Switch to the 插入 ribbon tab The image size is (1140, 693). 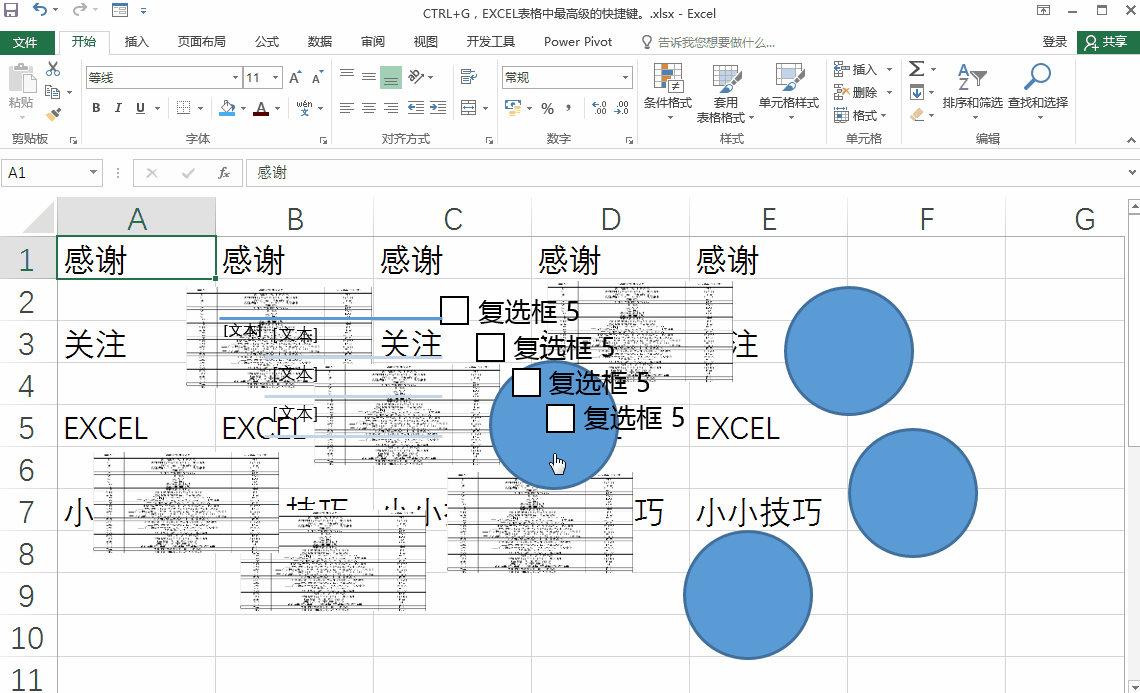click(137, 42)
